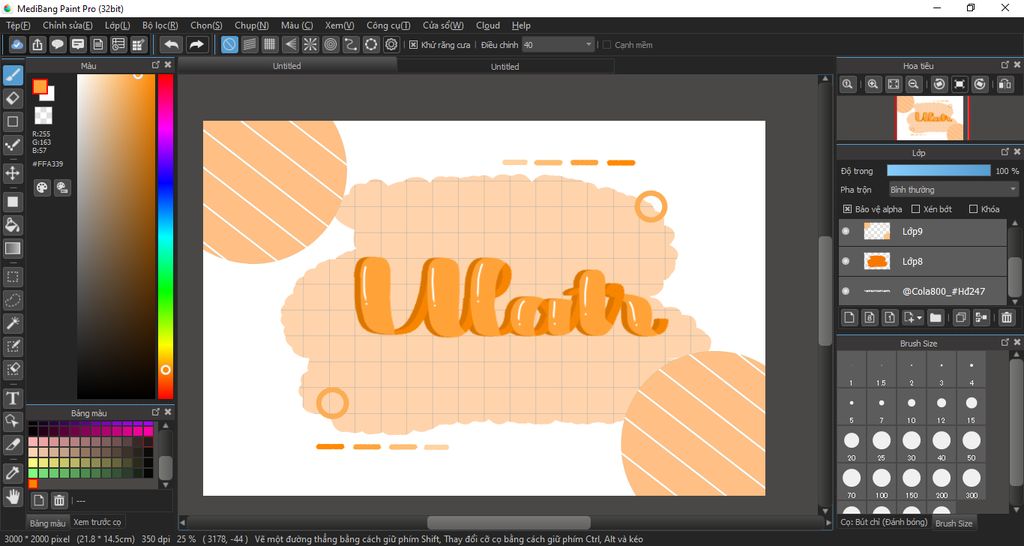Click the Redo arrow in the toolbar

196,44
